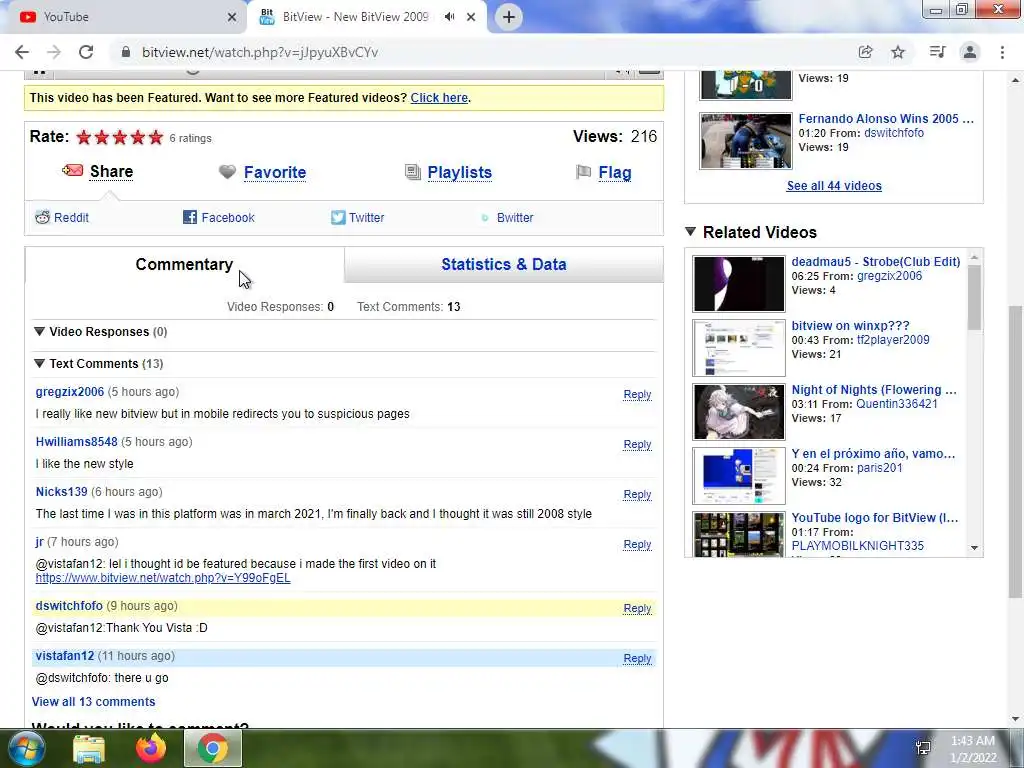
Task: Rate the video five stars
Action: [155, 137]
